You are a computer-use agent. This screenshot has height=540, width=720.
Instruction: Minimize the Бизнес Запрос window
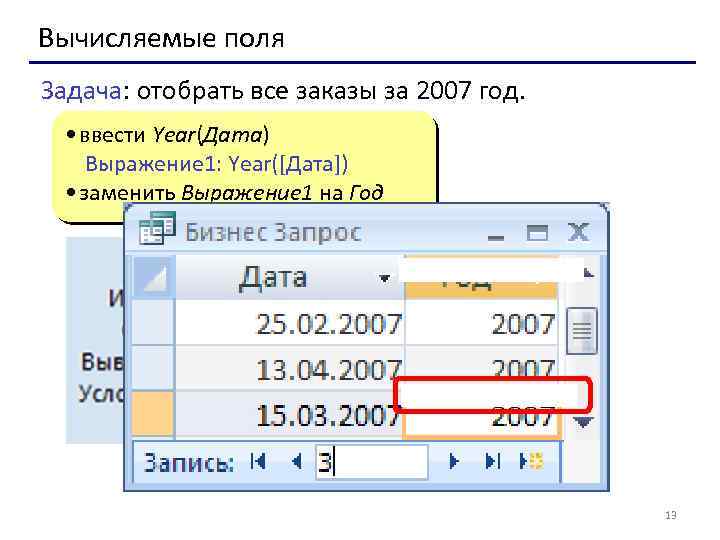495,236
